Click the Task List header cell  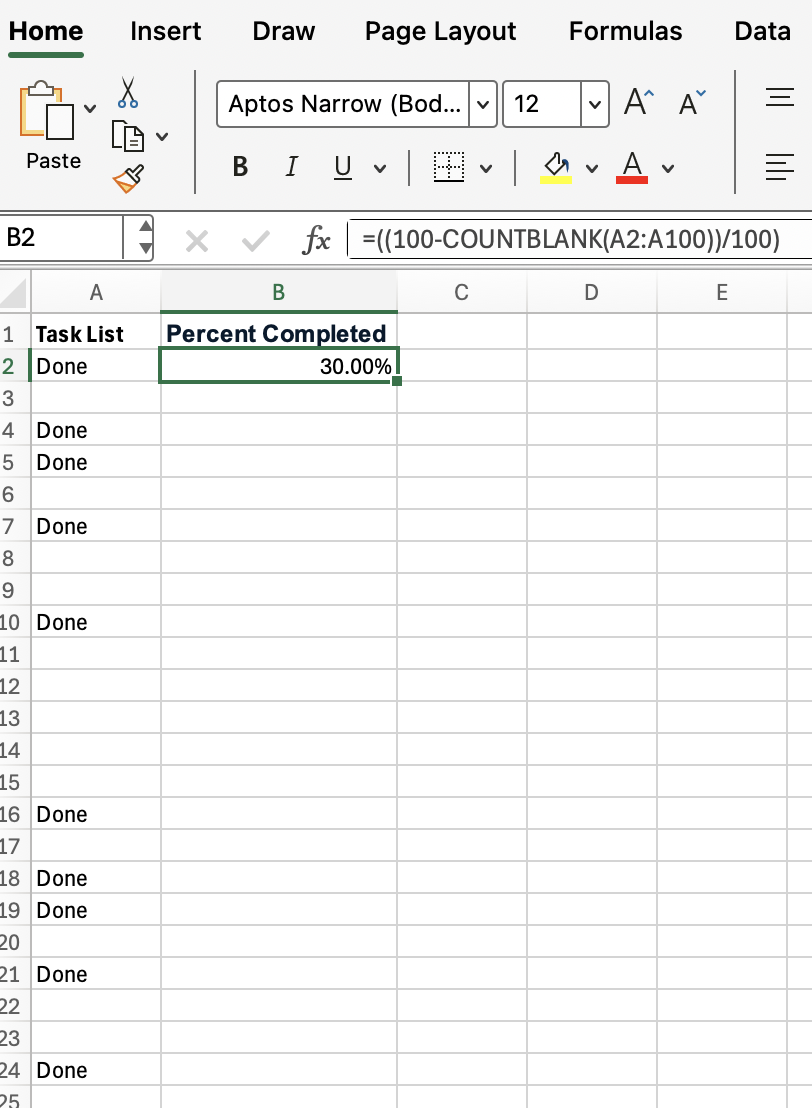click(96, 334)
